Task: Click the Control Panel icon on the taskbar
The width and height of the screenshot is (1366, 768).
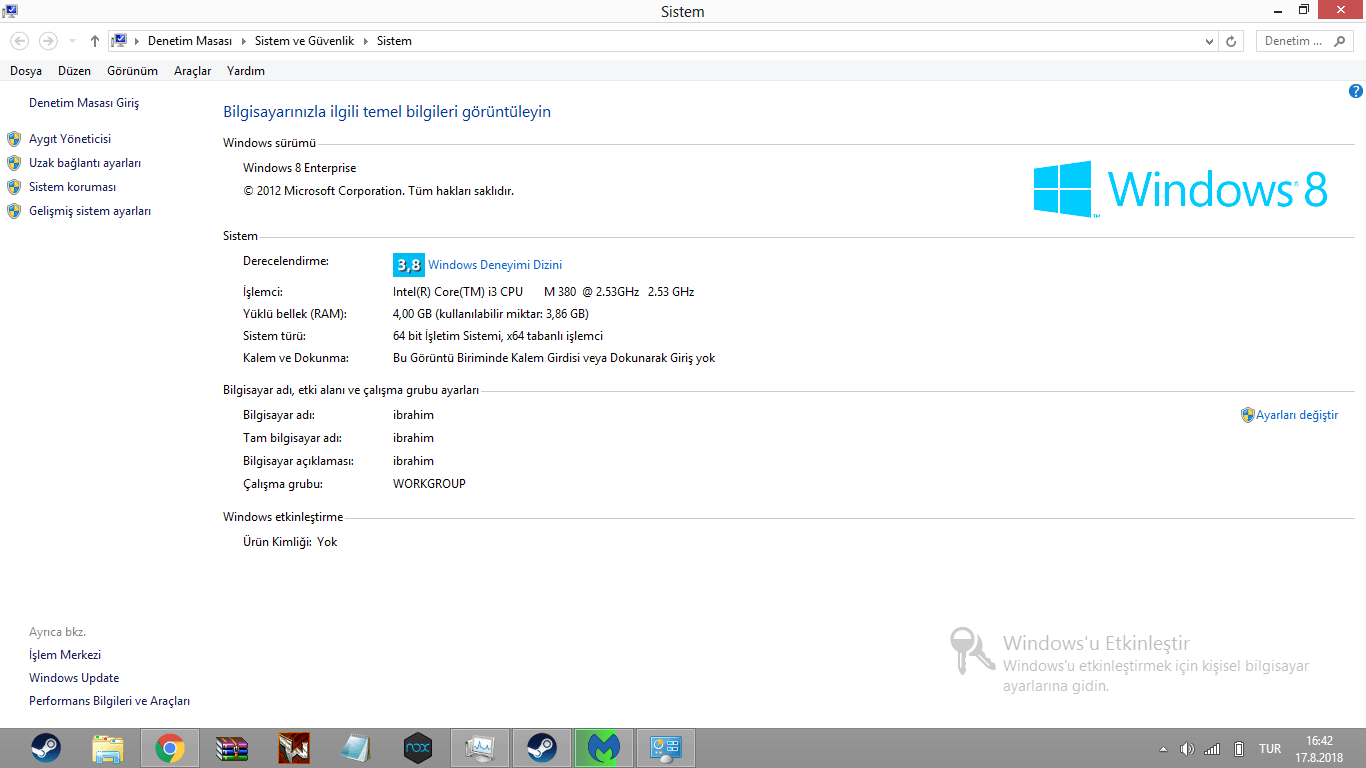Action: coord(666,748)
